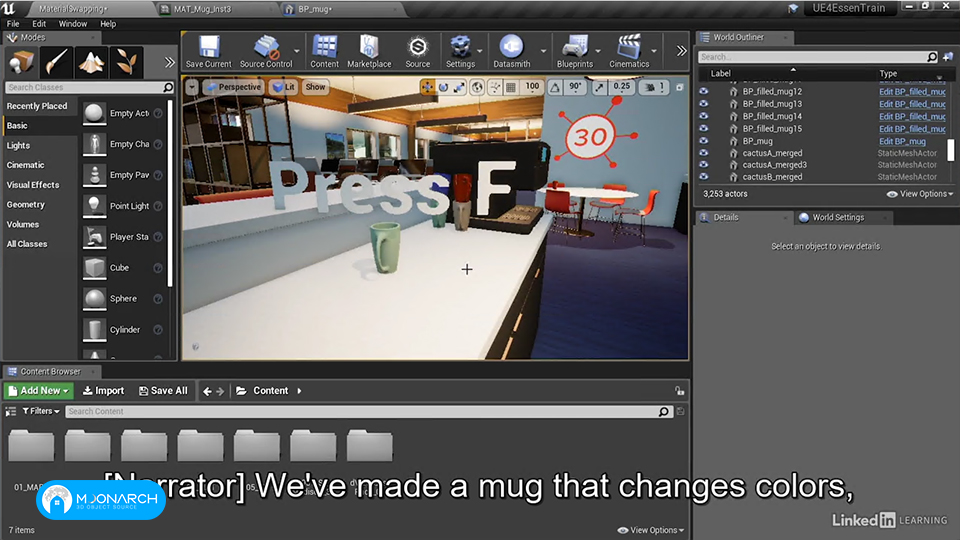960x540 pixels.
Task: Click the Point Light actor icon
Action: tap(94, 206)
